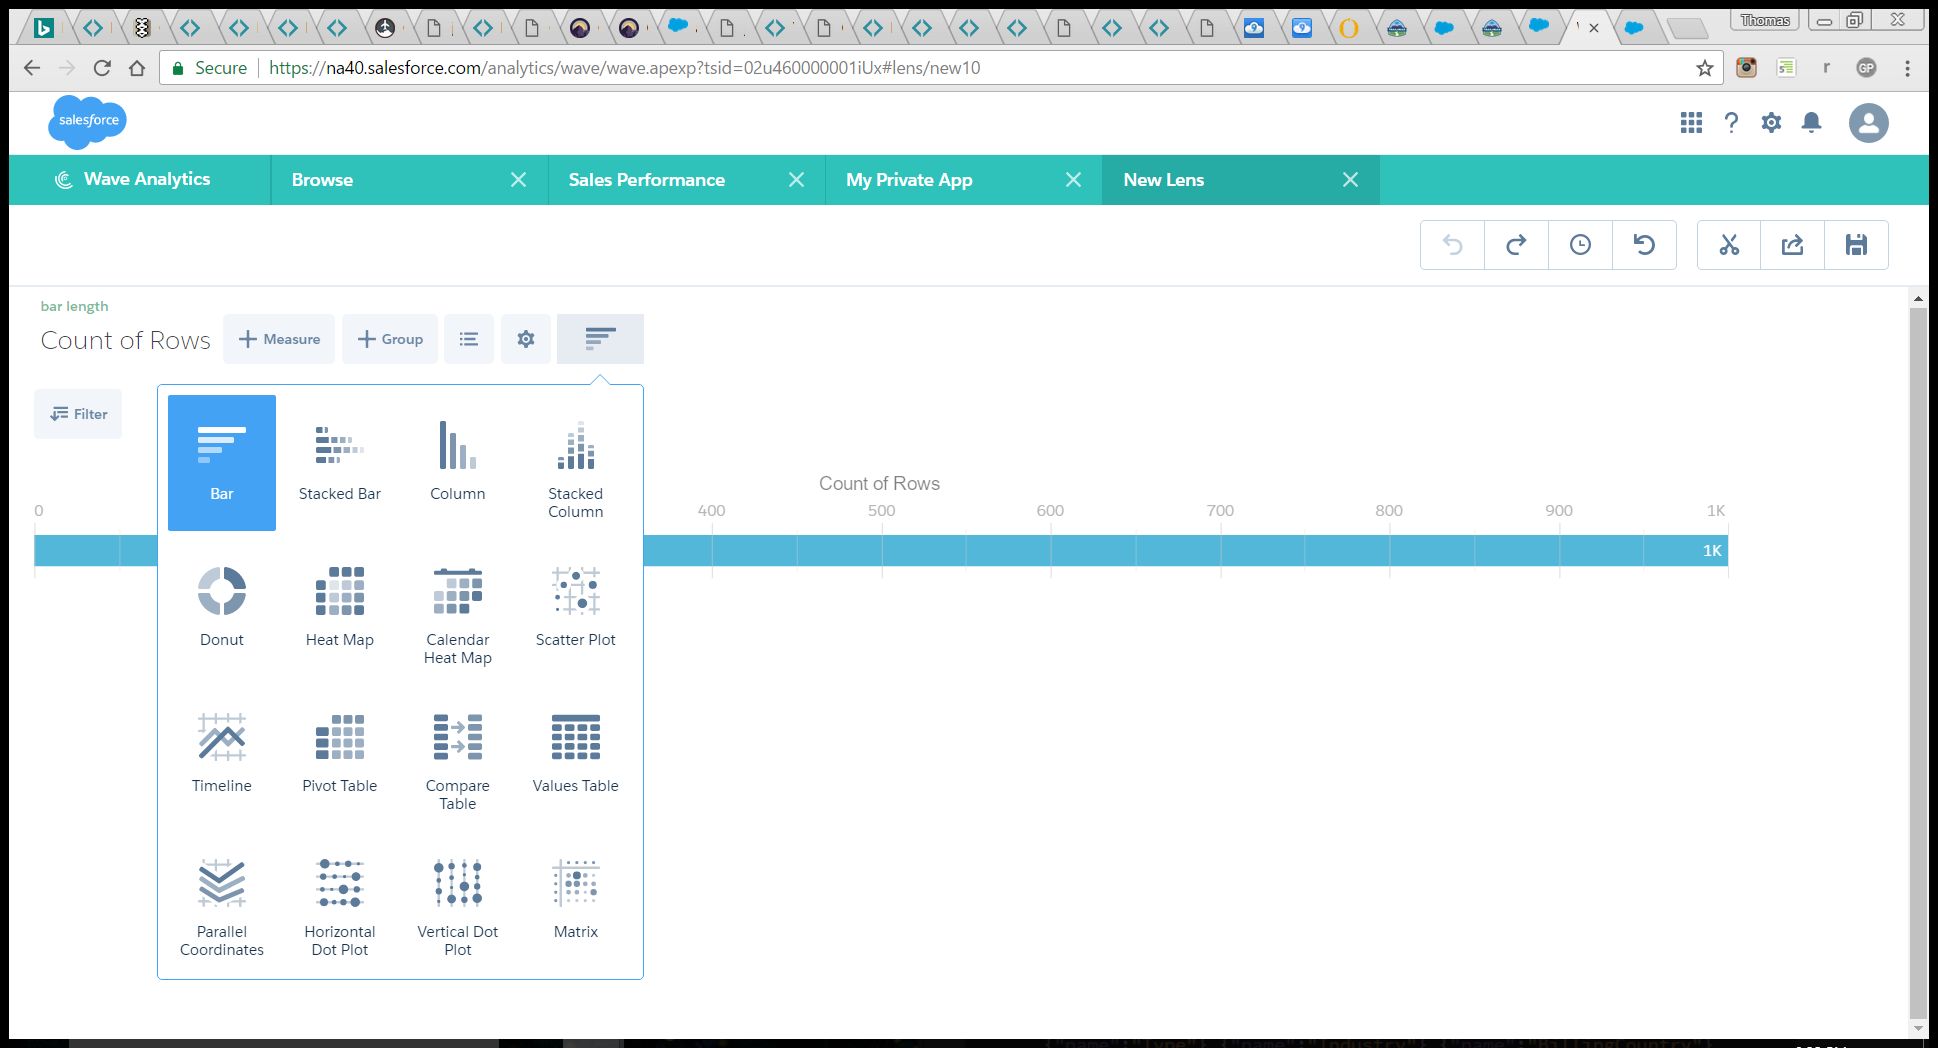Save the lens with the save icon
Screen dimensions: 1938x1048
coord(1856,244)
